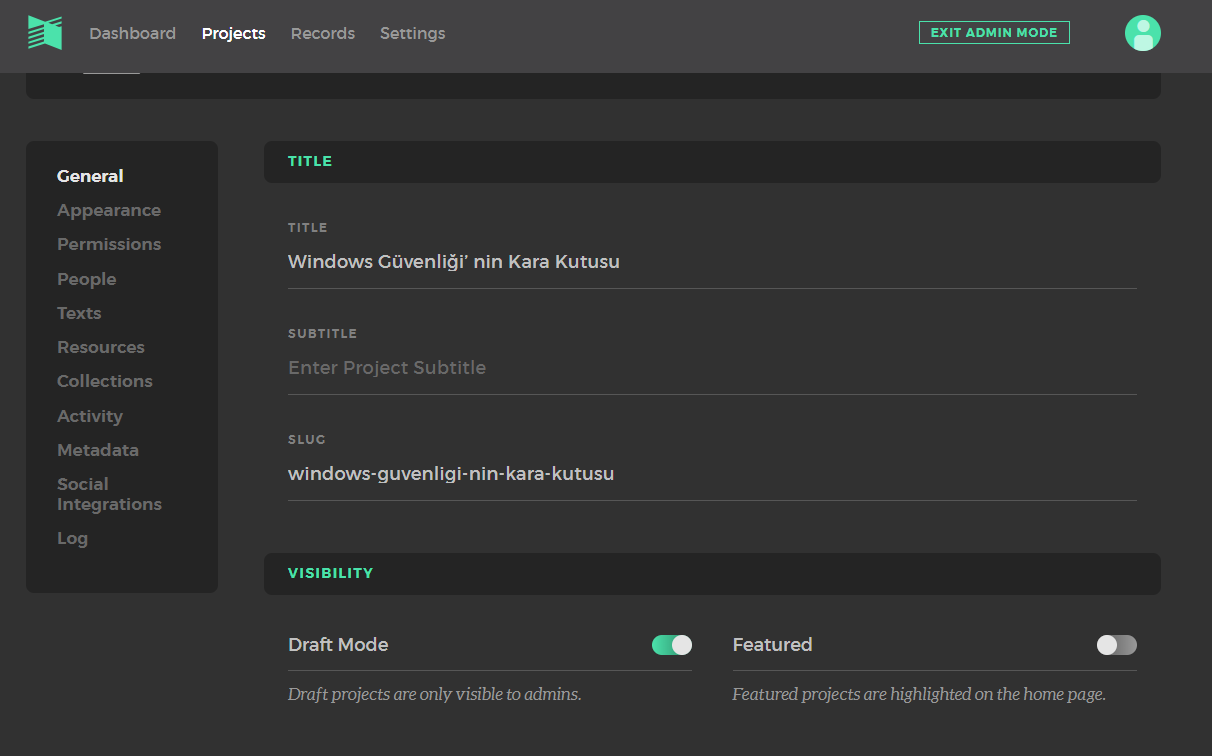
Task: Go to the People section
Action: [x=87, y=279]
